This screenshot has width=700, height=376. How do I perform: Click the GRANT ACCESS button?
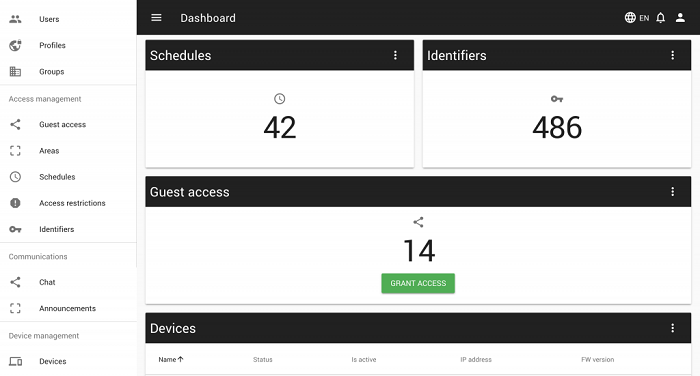[418, 283]
